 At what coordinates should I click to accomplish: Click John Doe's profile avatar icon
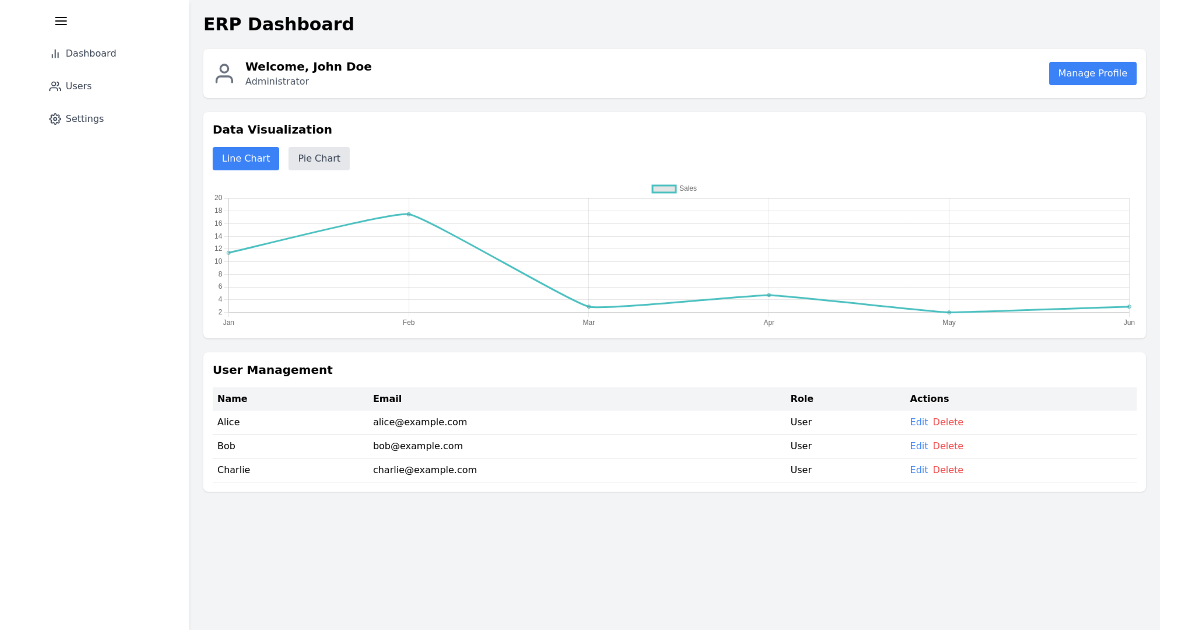[x=224, y=72]
